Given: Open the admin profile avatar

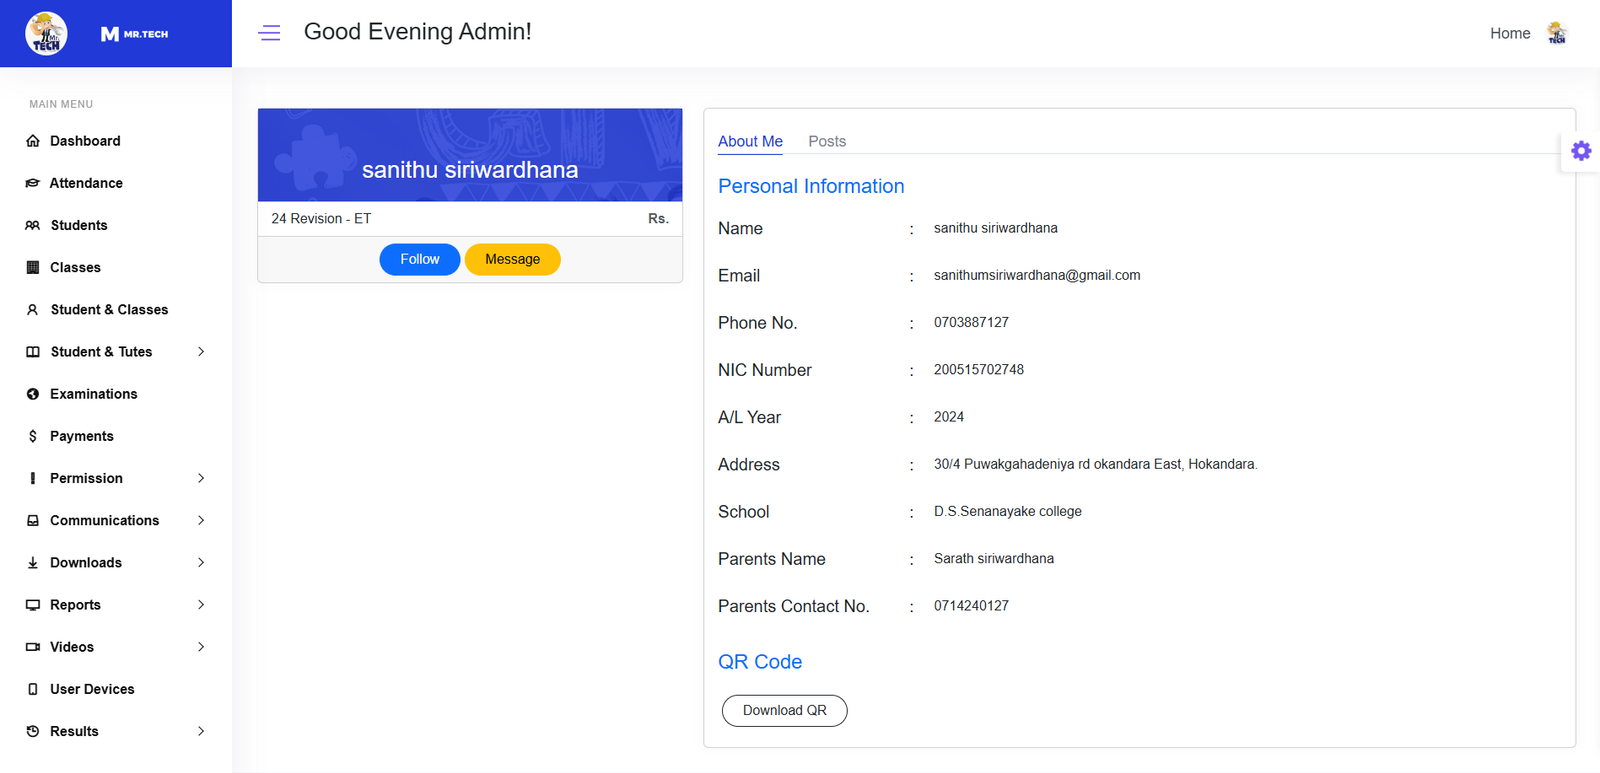Looking at the screenshot, I should pyautogui.click(x=1556, y=33).
